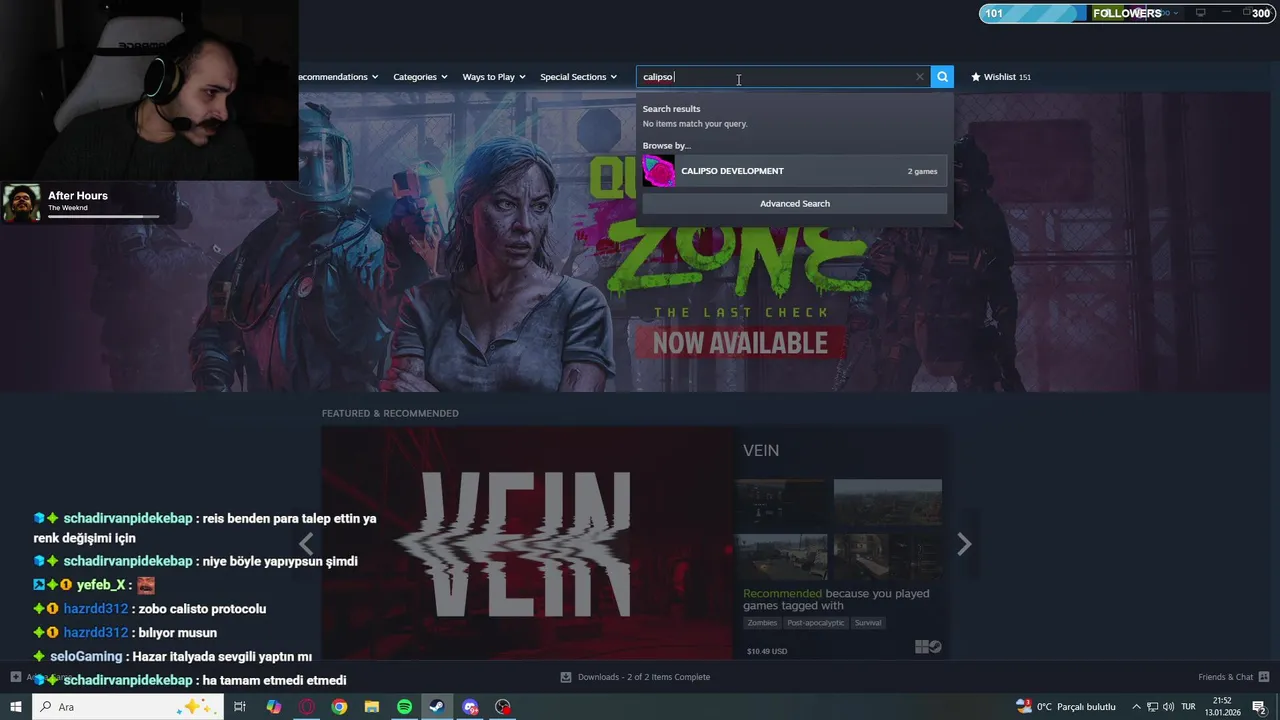Expand the Ways to Play dropdown
This screenshot has height=720, width=1280.
coord(494,77)
